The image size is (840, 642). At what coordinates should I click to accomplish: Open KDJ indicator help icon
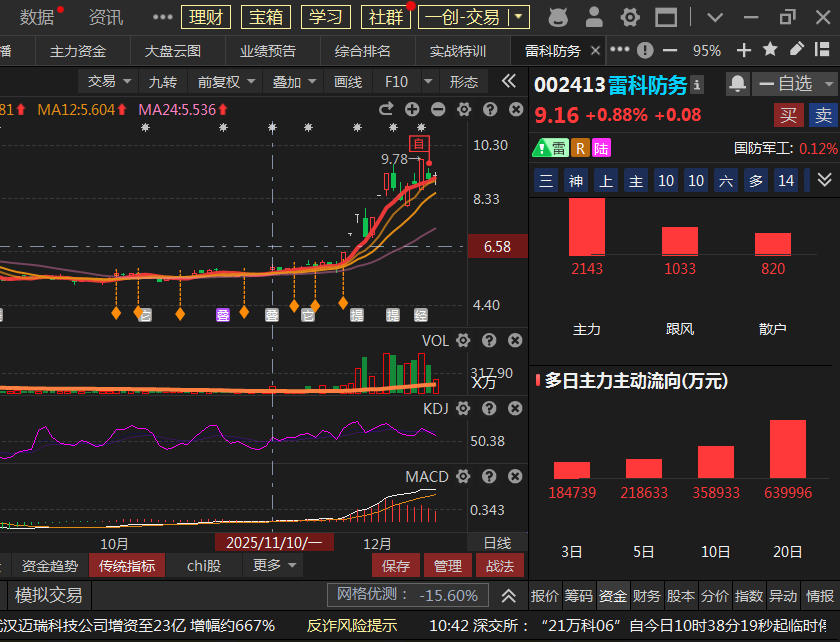(489, 408)
